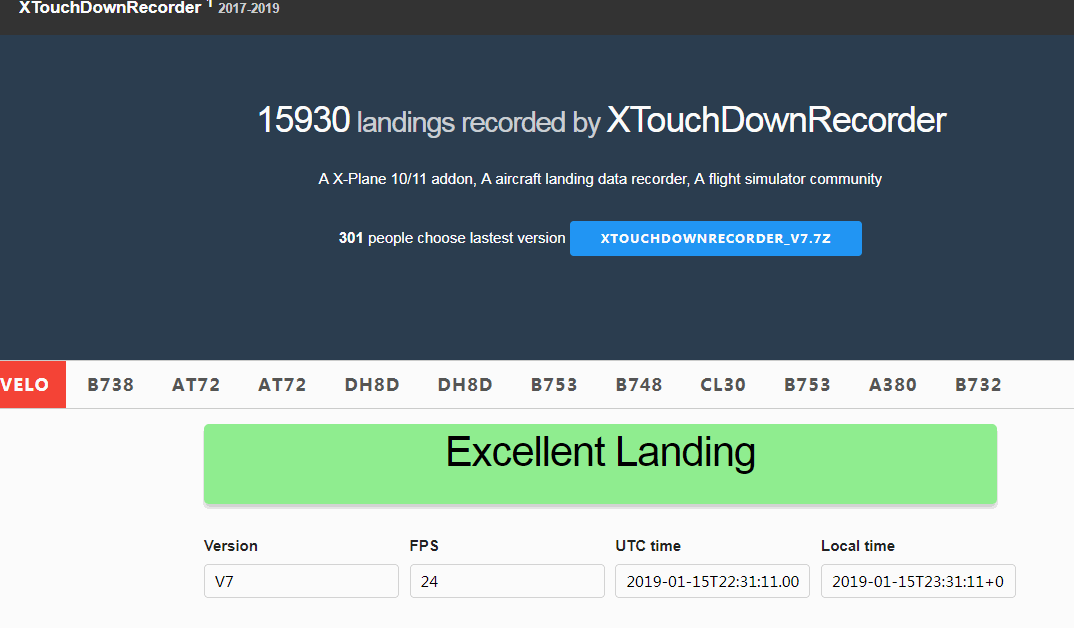Select the B753 tab next to A380
The width and height of the screenshot is (1074, 628).
point(808,384)
